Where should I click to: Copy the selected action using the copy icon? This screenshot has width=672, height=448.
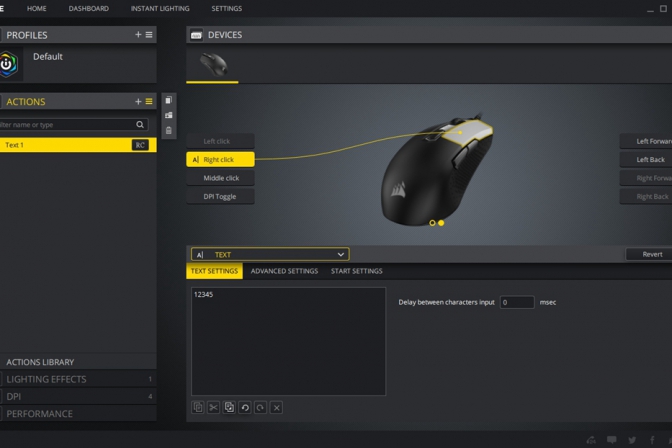(x=168, y=100)
